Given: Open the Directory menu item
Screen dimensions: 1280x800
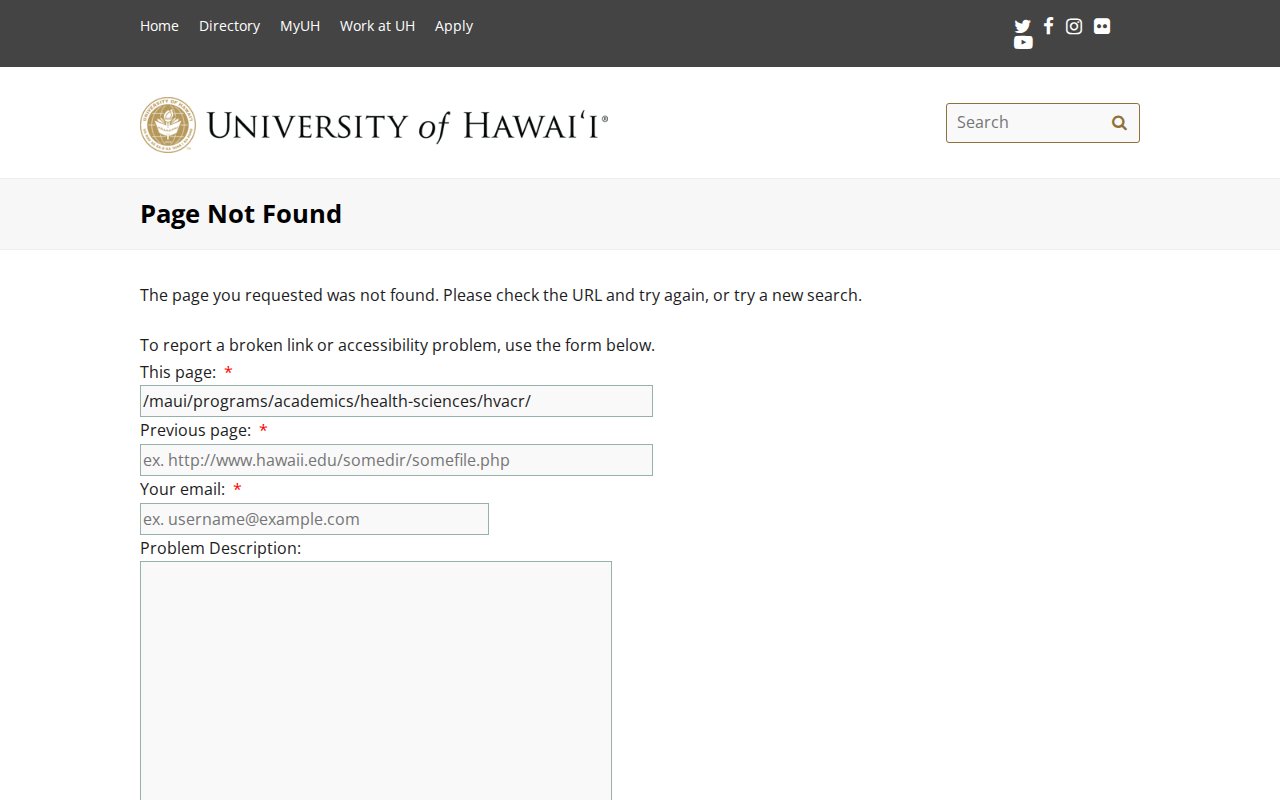Looking at the screenshot, I should tap(229, 26).
